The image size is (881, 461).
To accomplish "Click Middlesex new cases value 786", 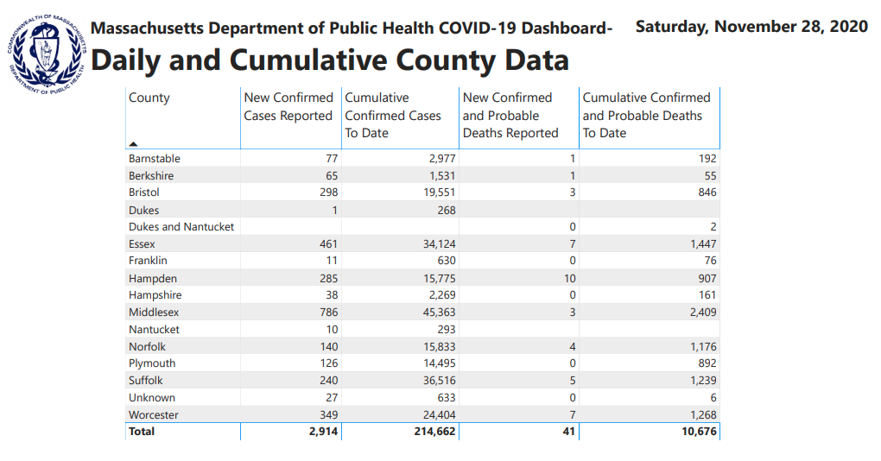I will [329, 312].
